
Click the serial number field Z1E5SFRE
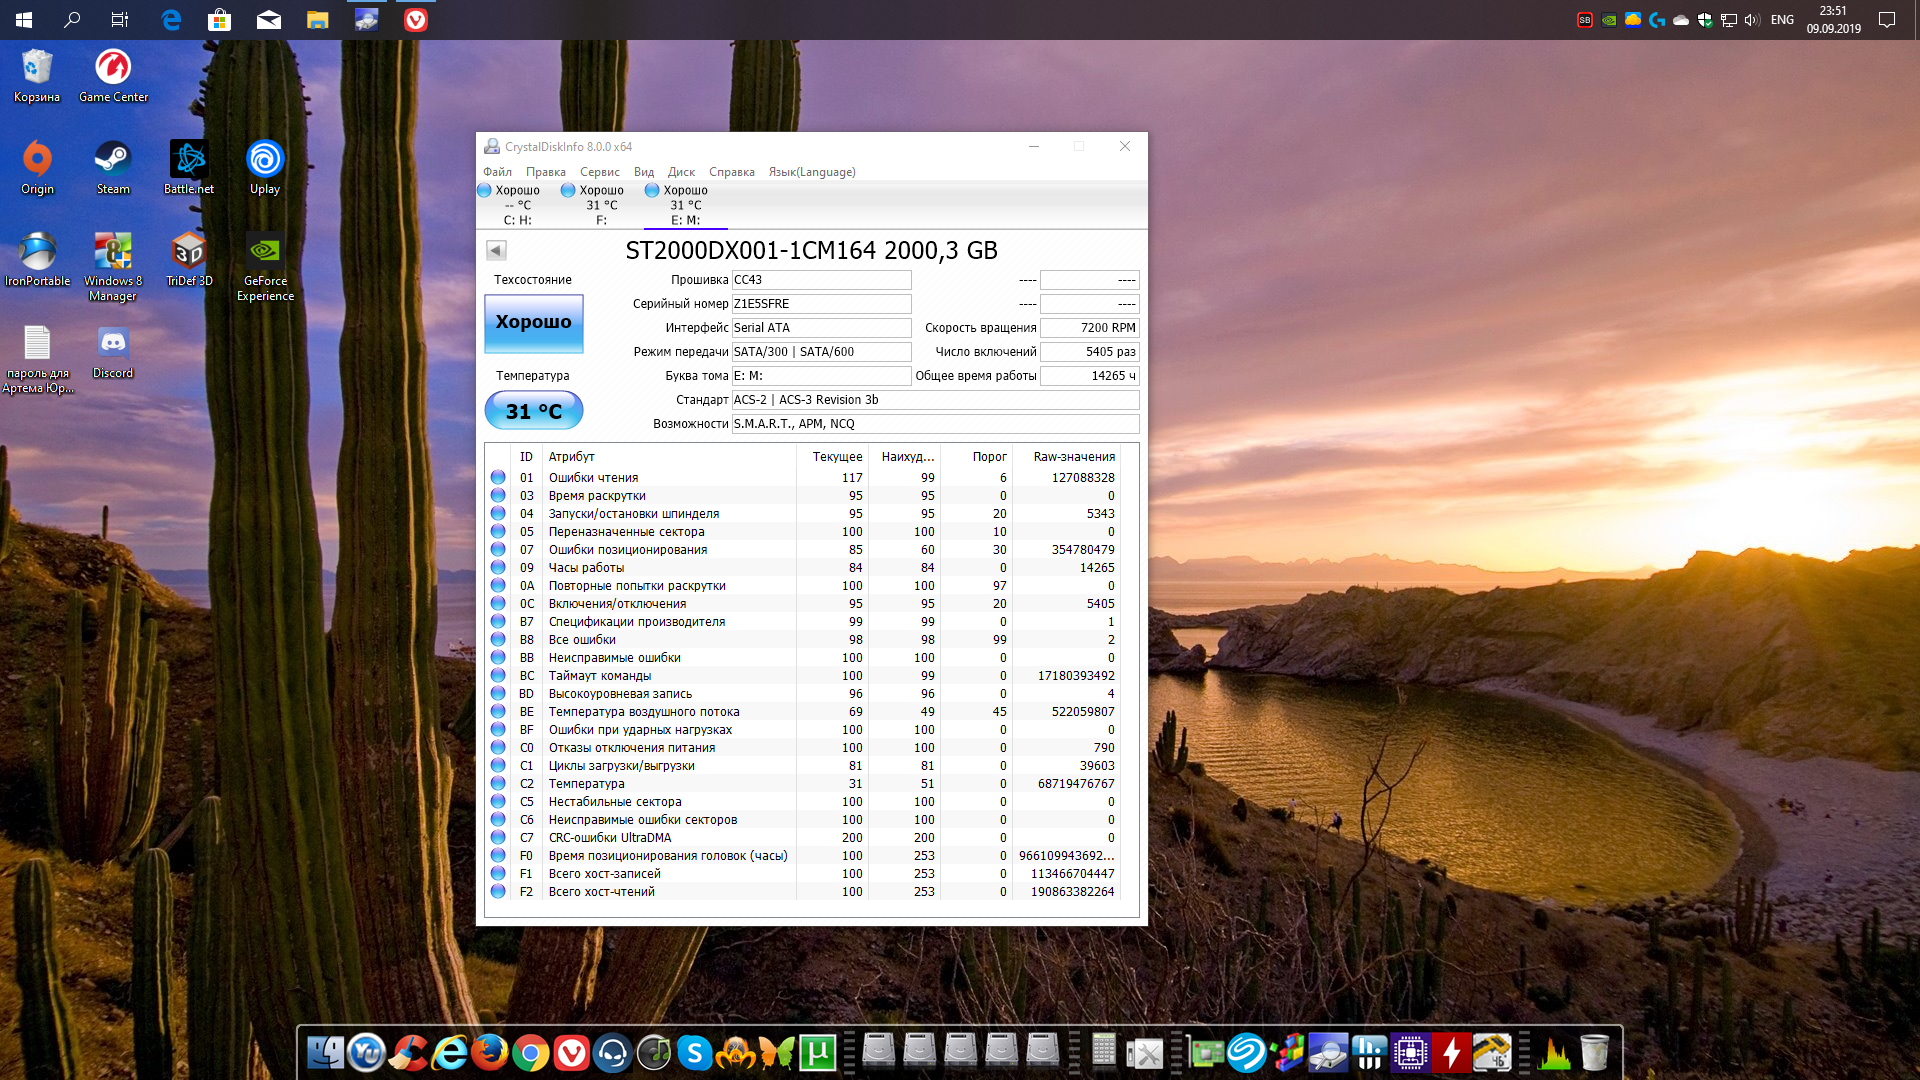pyautogui.click(x=820, y=304)
